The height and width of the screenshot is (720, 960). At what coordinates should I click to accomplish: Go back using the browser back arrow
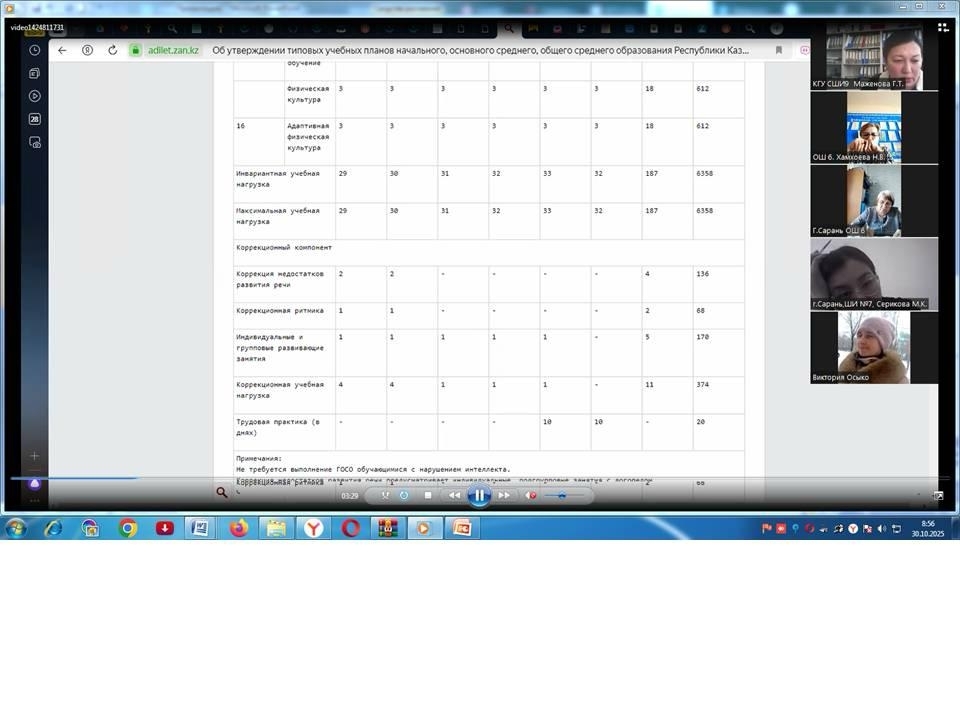62,50
